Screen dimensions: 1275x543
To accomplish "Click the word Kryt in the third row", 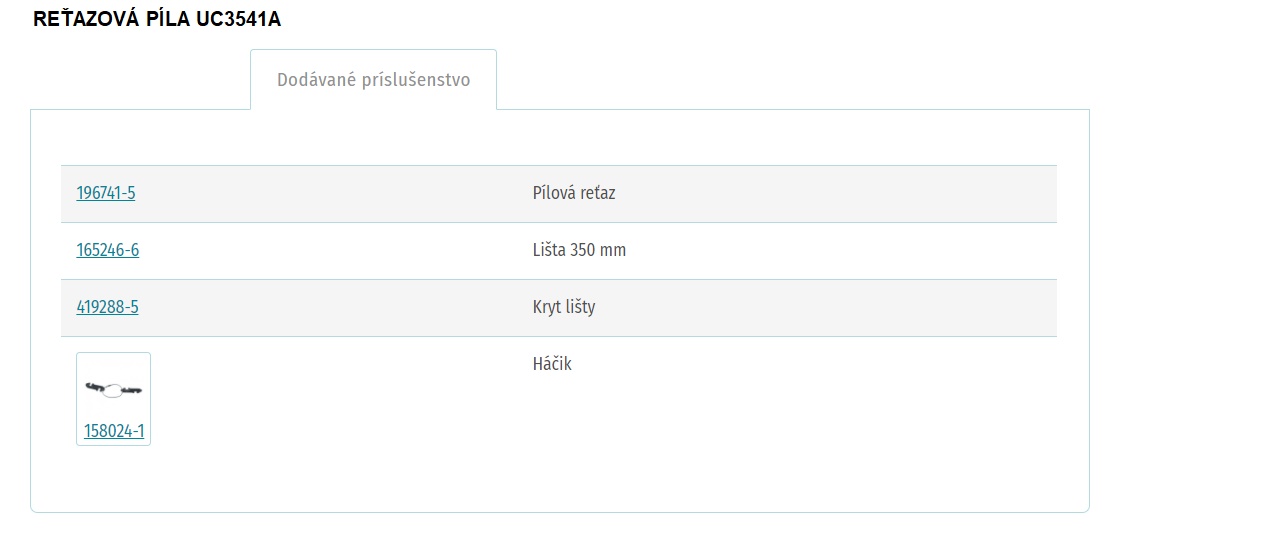I will pyautogui.click(x=548, y=307).
